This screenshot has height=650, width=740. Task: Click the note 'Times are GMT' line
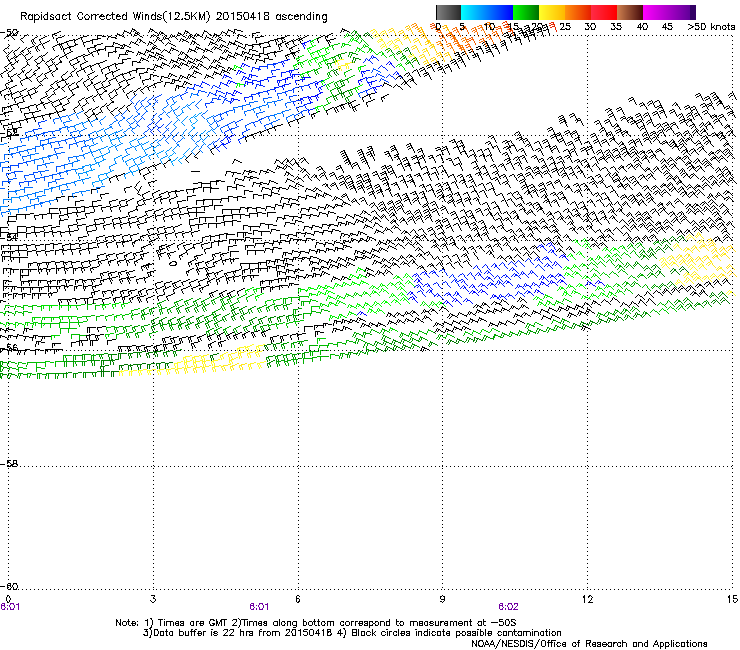click(316, 623)
